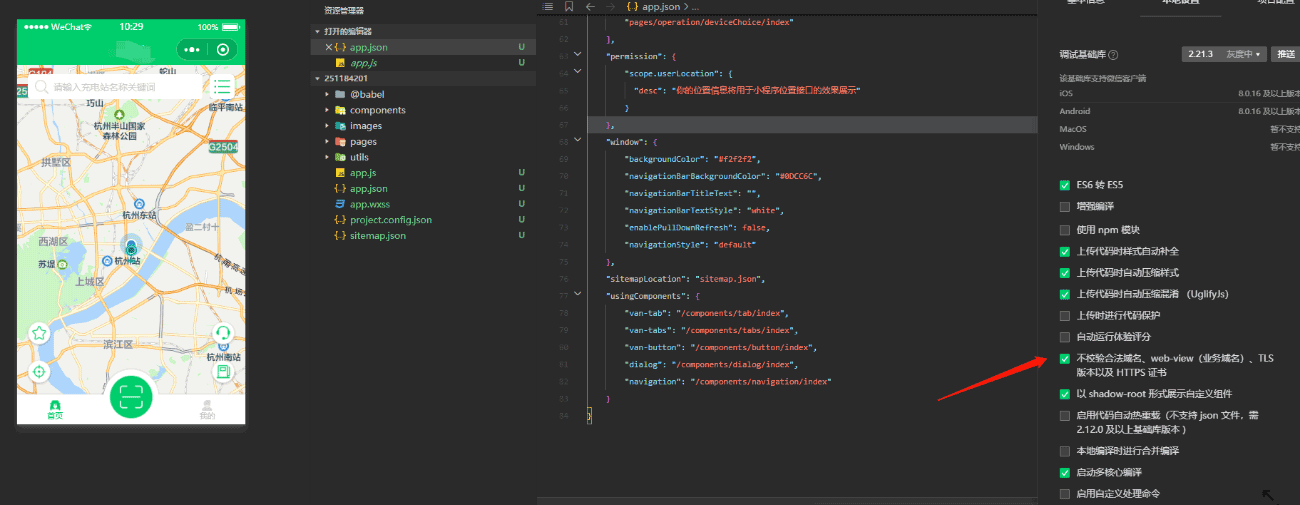Select app.json in the project file tree
1300x505 pixels.
pos(368,189)
